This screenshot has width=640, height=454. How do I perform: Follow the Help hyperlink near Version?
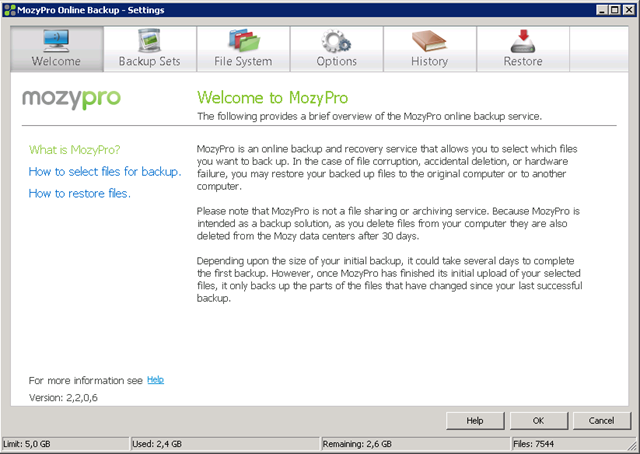156,380
